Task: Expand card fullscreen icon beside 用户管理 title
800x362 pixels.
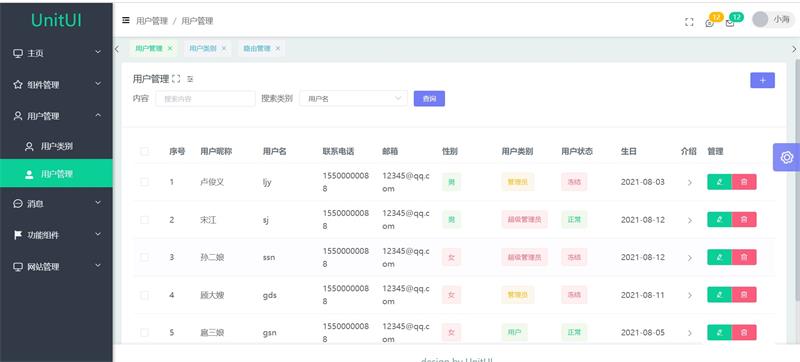Action: 176,79
